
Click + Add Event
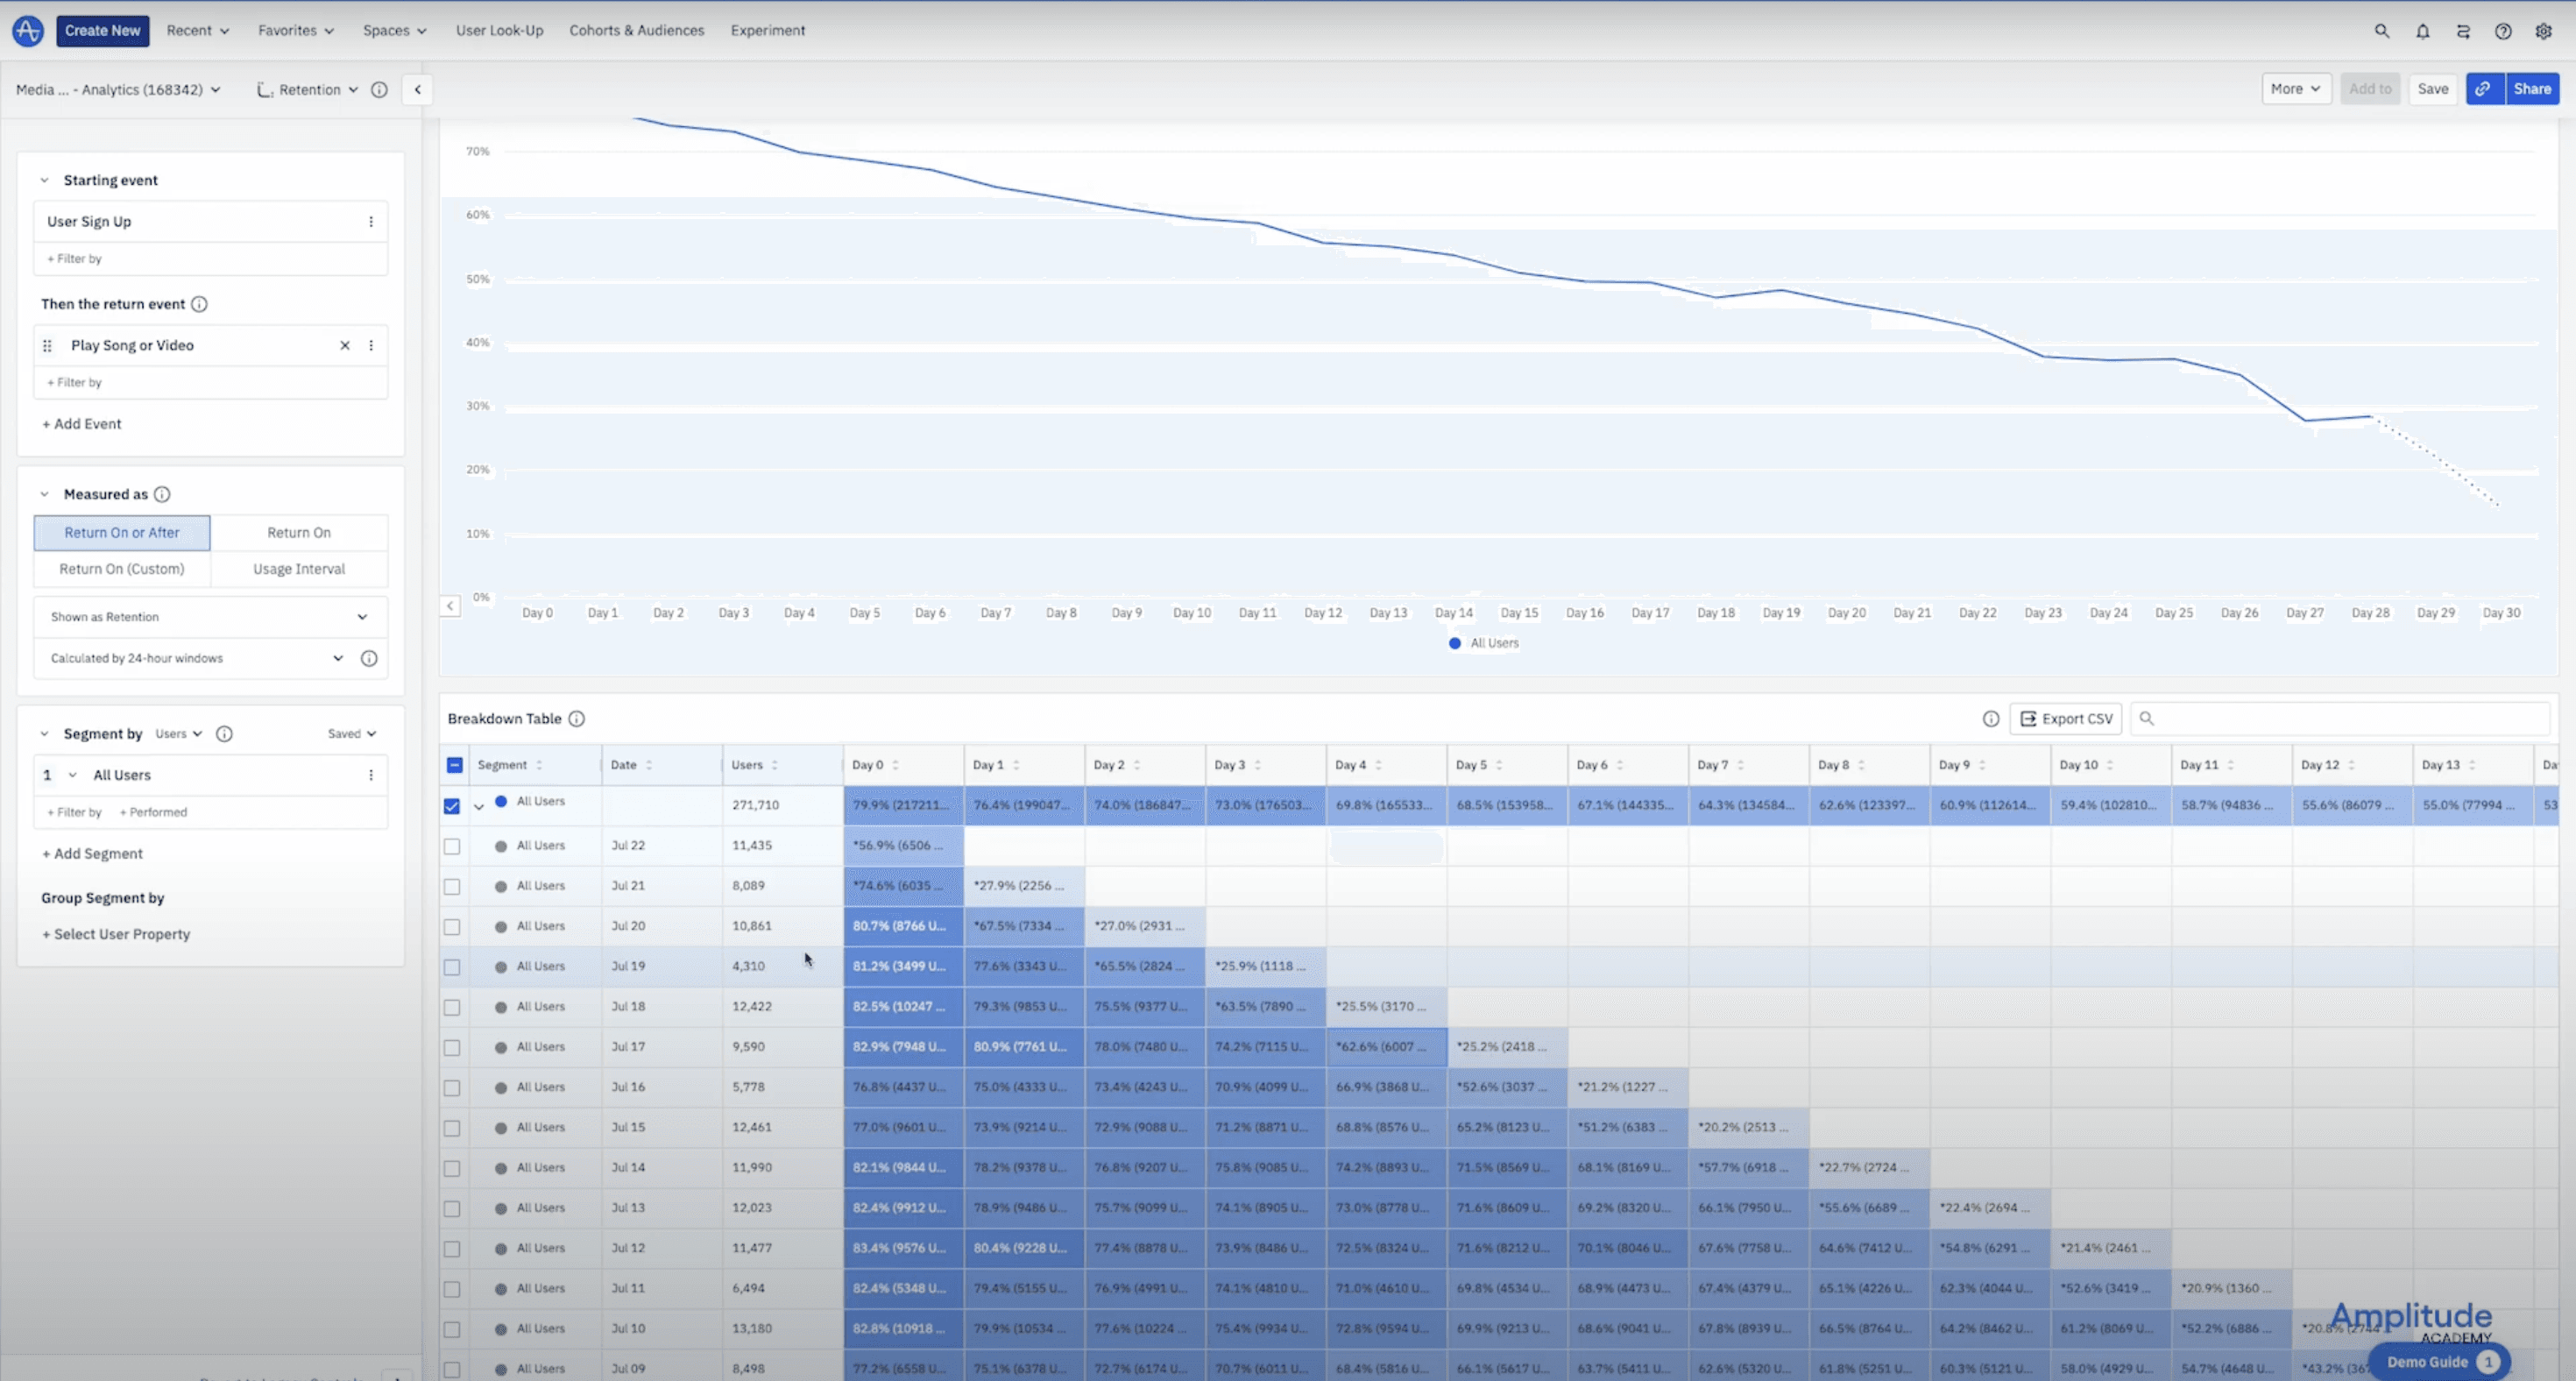pyautogui.click(x=82, y=424)
